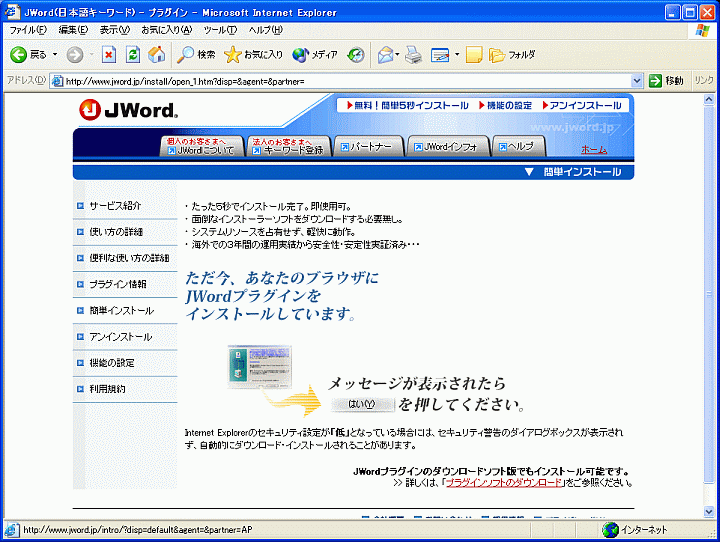
Task: Click the プラグインソフトのダウンロード link
Action: pyautogui.click(x=504, y=482)
